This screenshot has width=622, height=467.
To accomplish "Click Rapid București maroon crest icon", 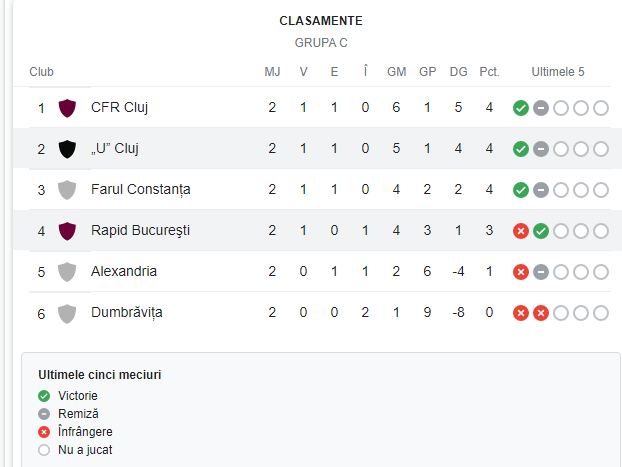I will coord(68,231).
